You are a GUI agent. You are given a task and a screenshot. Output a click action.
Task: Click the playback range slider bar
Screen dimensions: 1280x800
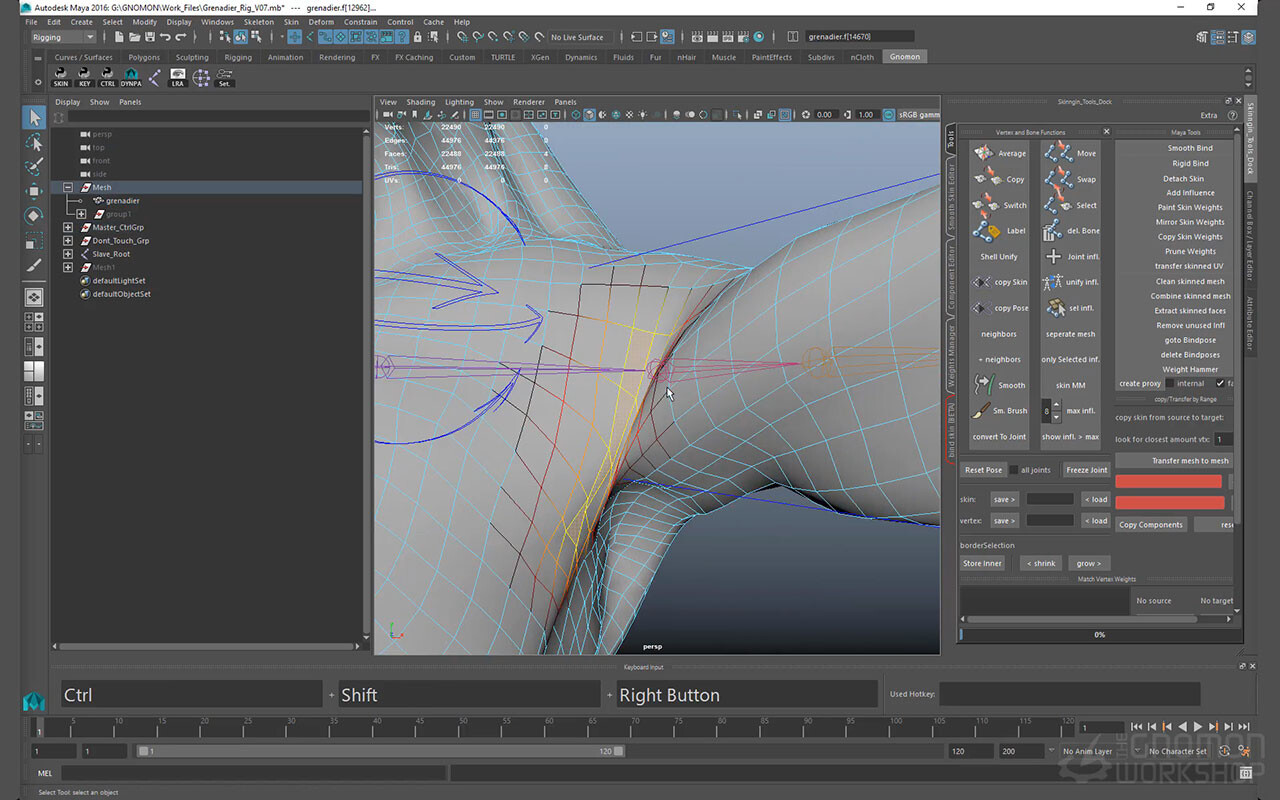coord(381,751)
